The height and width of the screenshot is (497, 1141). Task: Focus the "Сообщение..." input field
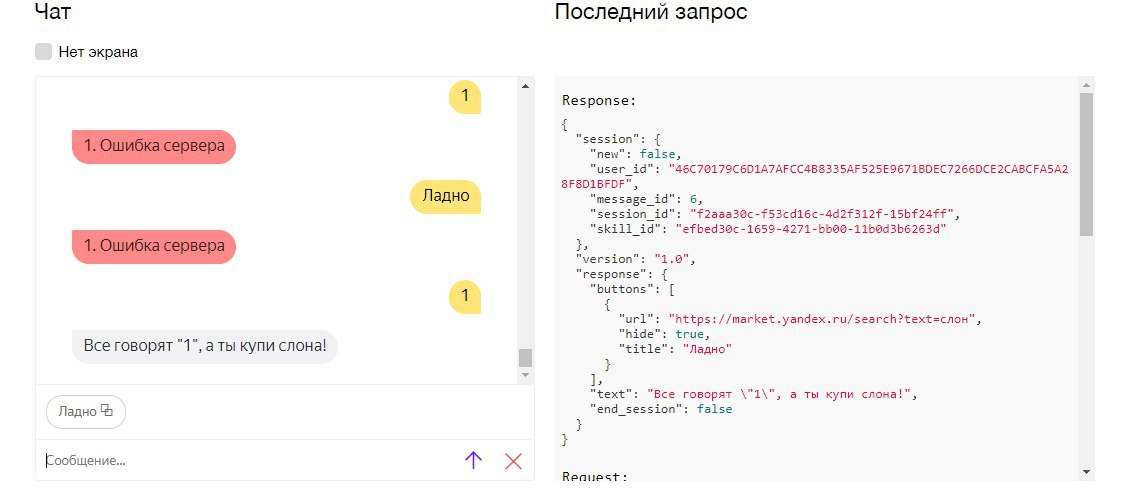pos(247,461)
